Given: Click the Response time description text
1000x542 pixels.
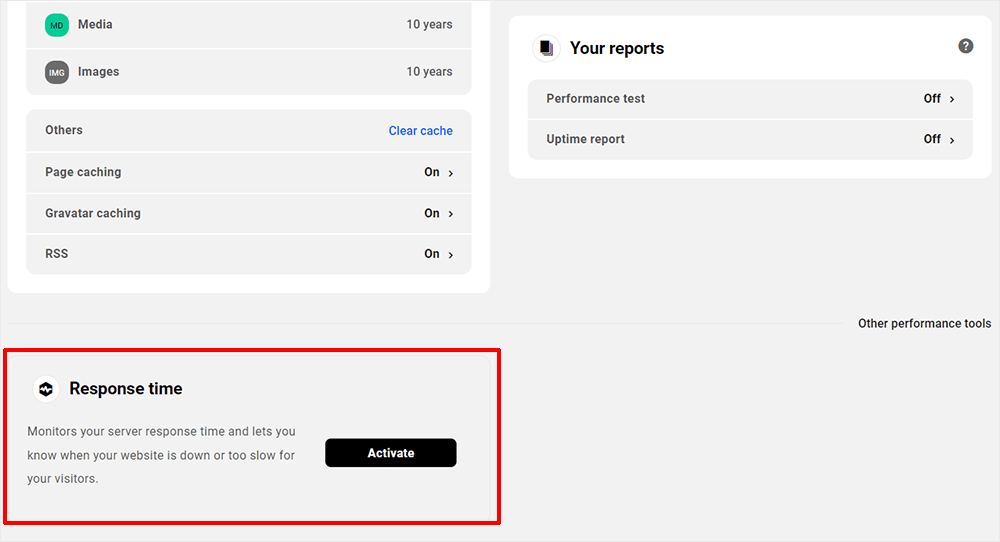Looking at the screenshot, I should (x=161, y=455).
